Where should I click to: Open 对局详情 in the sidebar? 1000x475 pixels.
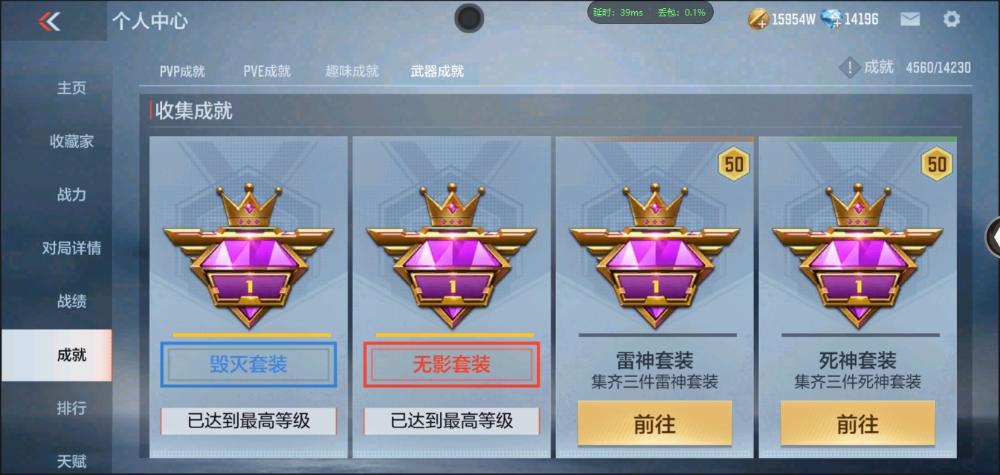click(x=71, y=248)
